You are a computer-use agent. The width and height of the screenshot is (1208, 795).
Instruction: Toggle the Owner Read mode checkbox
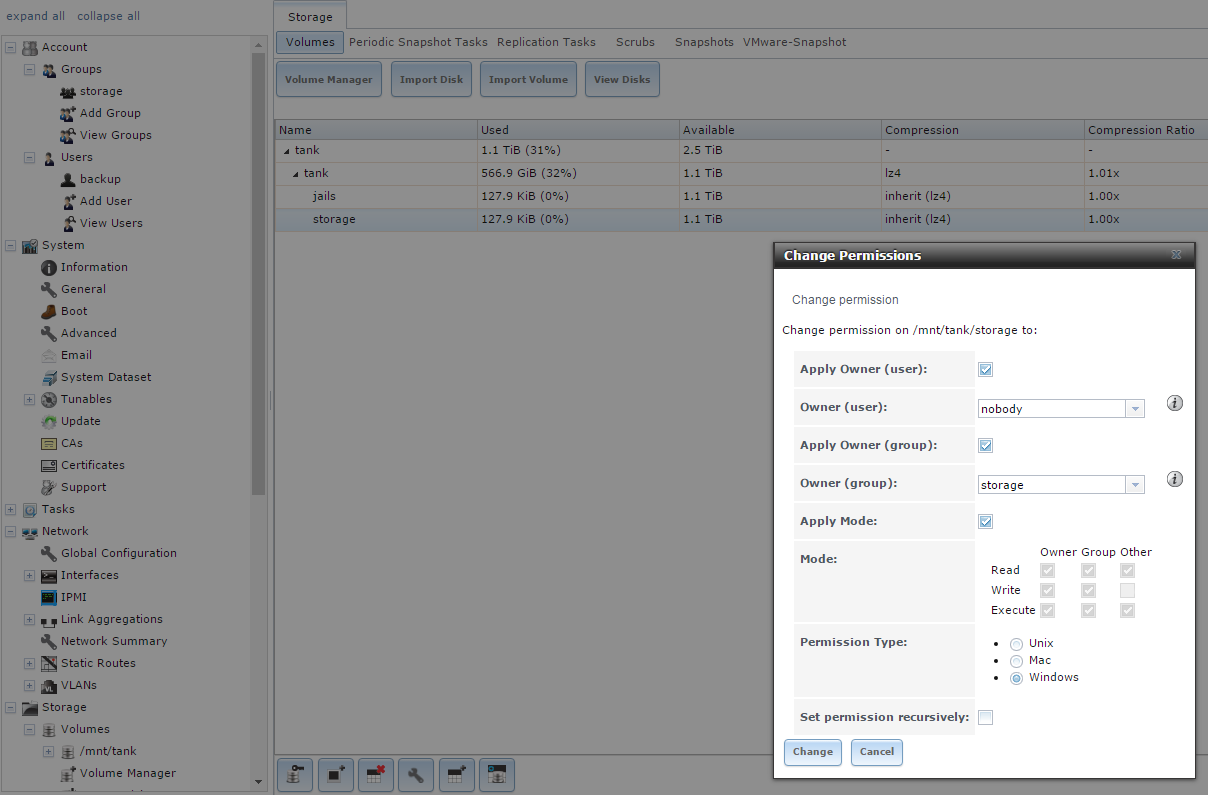(1048, 570)
